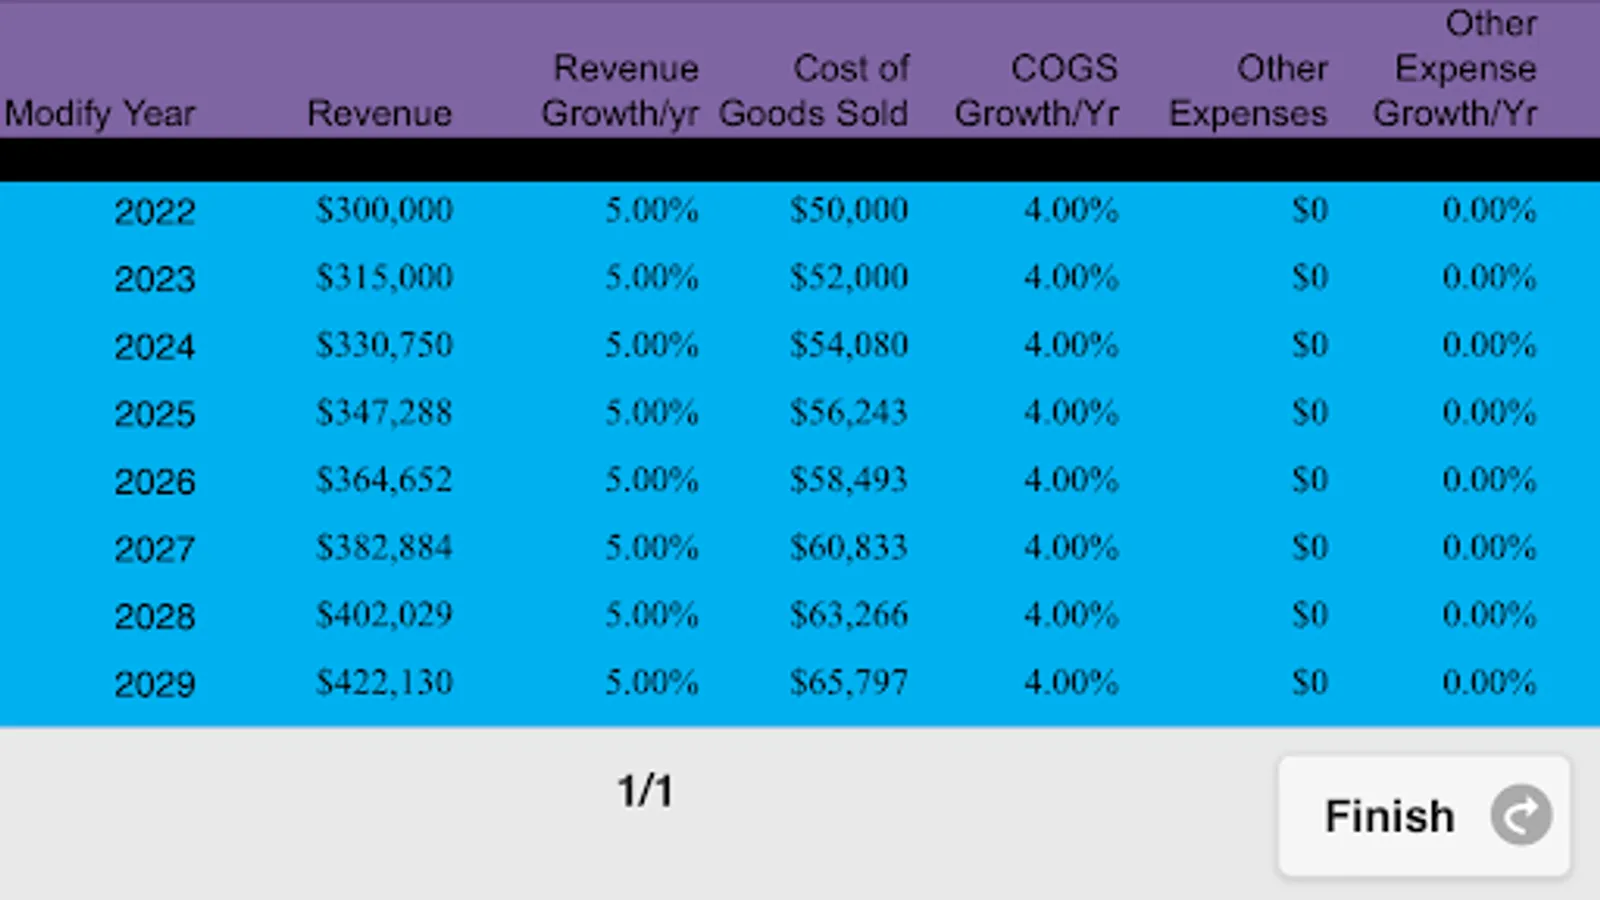Edit 2022 other expenses $0 cell

1310,210
